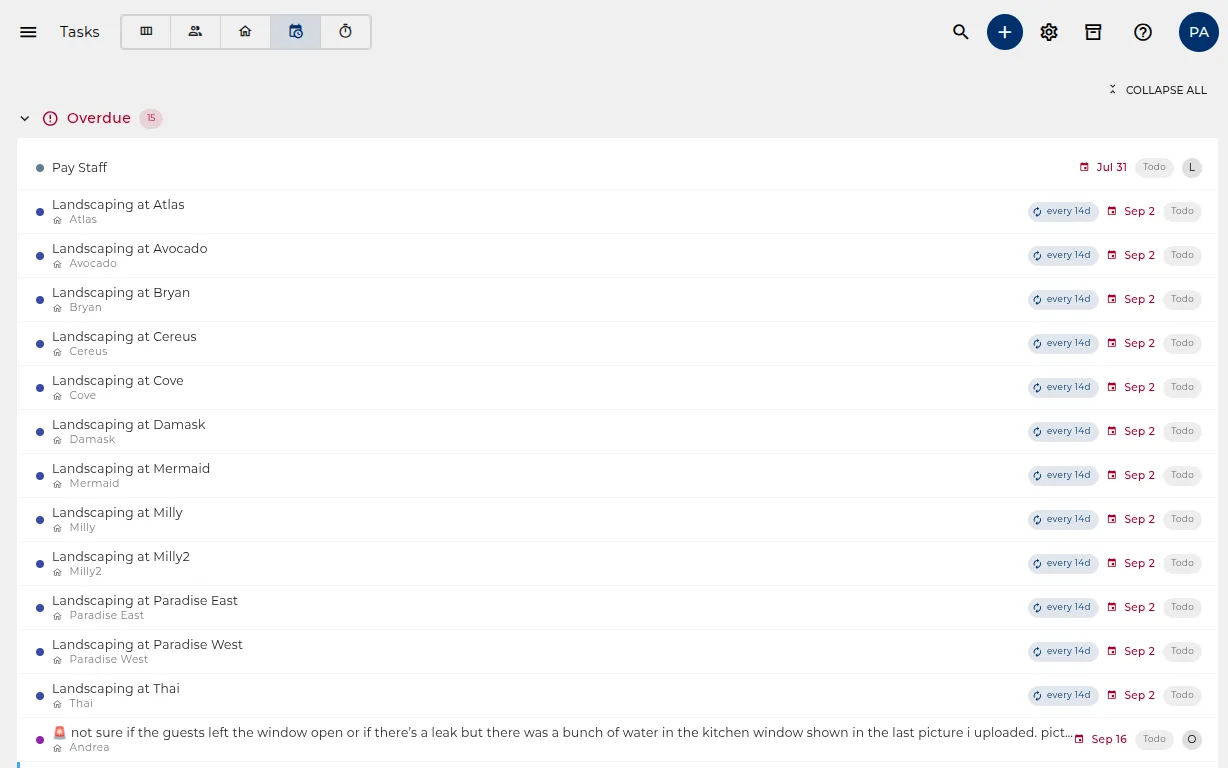Open settings gear
The height and width of the screenshot is (768, 1228).
coord(1049,32)
